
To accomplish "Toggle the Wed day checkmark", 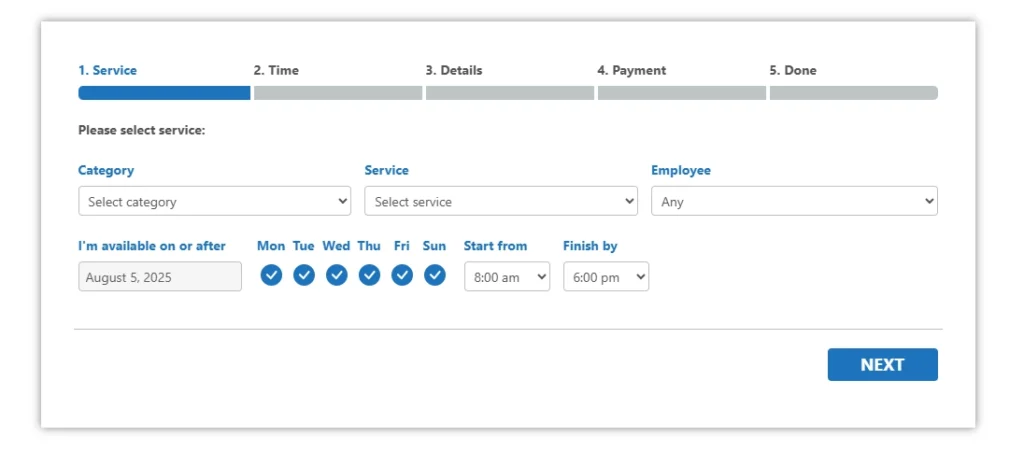I will click(x=336, y=275).
